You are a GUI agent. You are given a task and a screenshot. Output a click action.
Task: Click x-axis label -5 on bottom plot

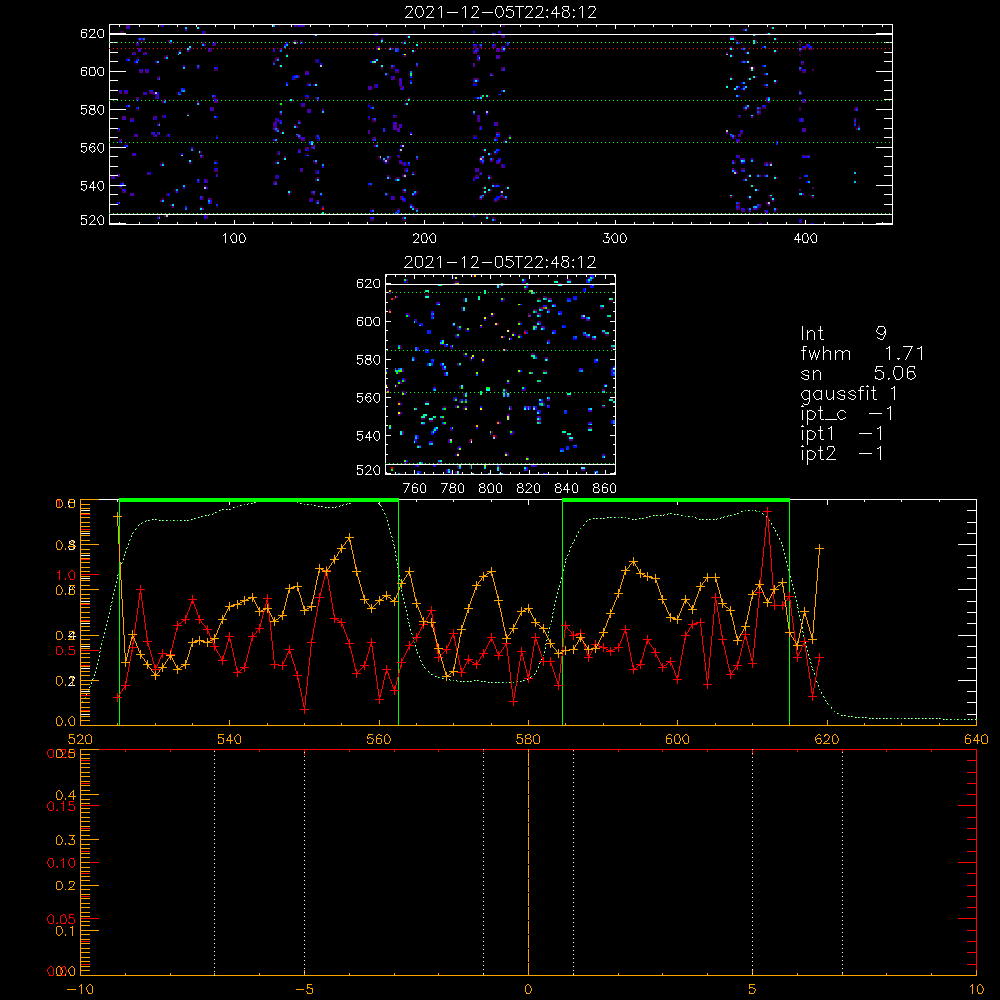(x=304, y=989)
